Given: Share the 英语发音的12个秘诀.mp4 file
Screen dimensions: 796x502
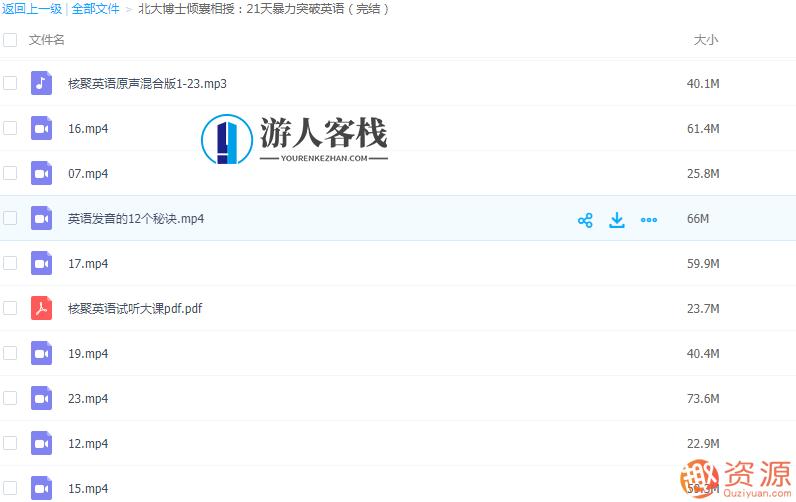Looking at the screenshot, I should [x=585, y=220].
